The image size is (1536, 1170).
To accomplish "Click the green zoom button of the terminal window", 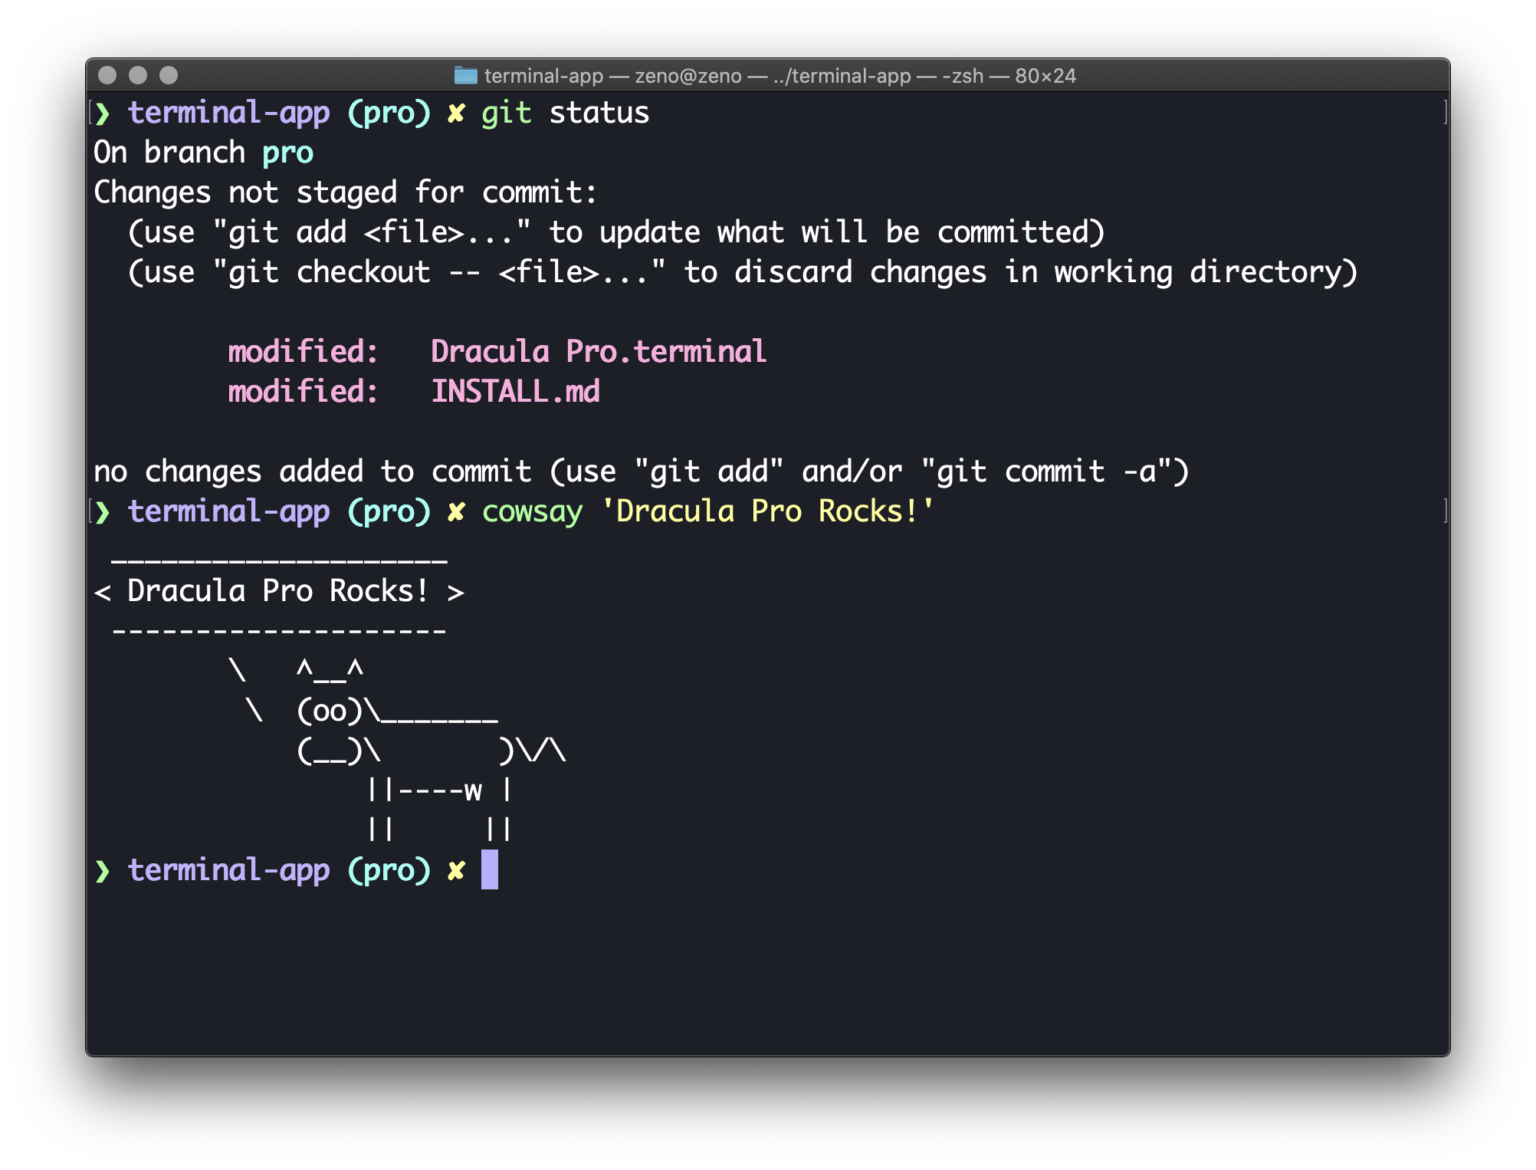I will (167, 74).
